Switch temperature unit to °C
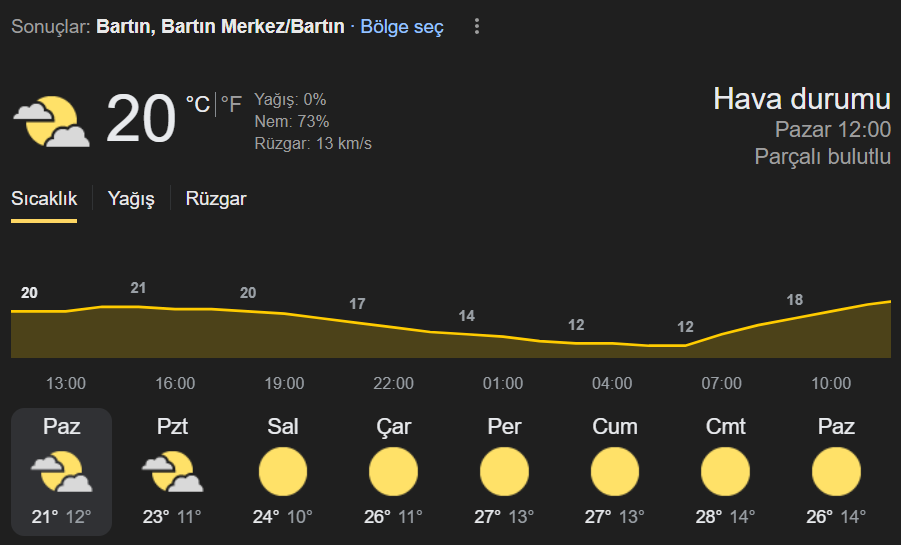 [198, 104]
